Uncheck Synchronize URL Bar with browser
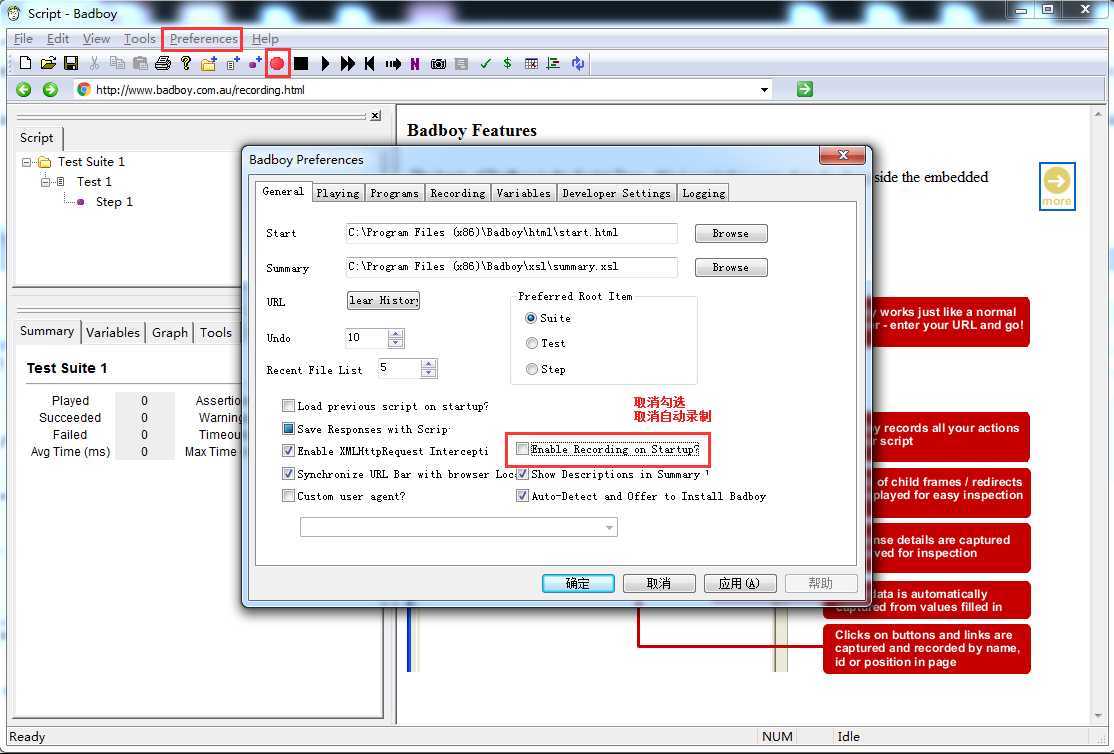Screen dimensions: 1114x754 [288, 473]
